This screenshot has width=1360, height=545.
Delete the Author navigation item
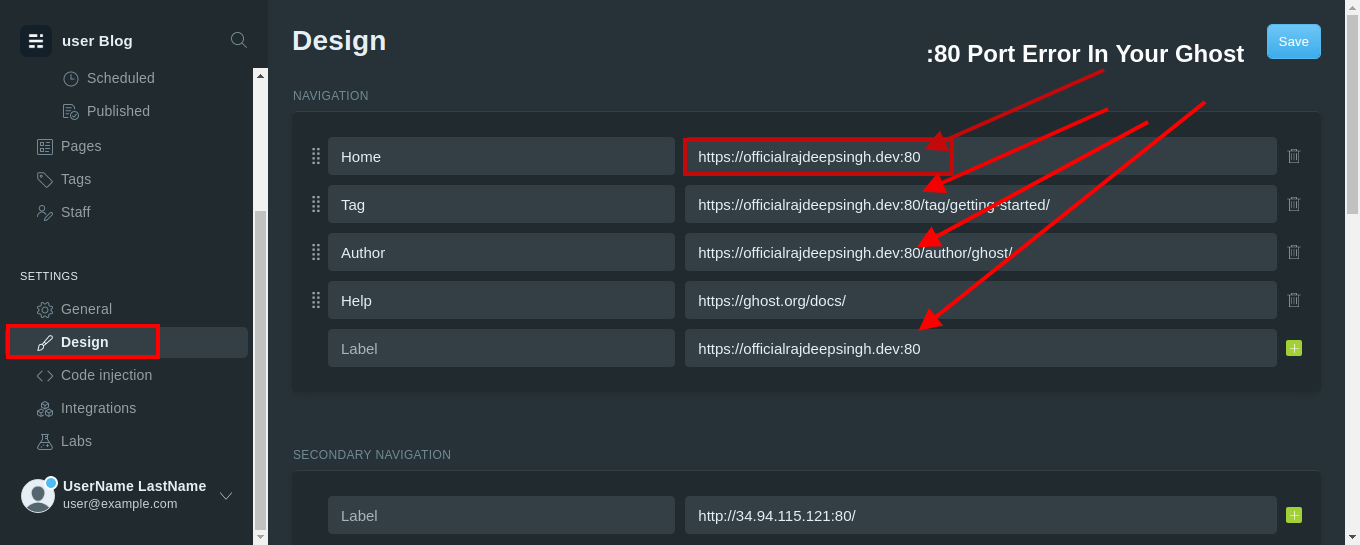[1294, 252]
